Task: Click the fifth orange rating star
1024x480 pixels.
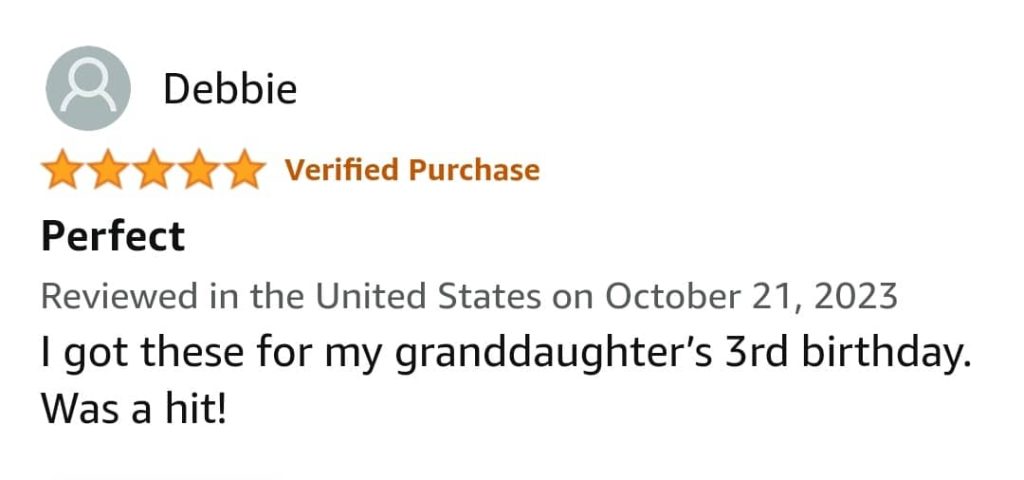Action: tap(244, 169)
